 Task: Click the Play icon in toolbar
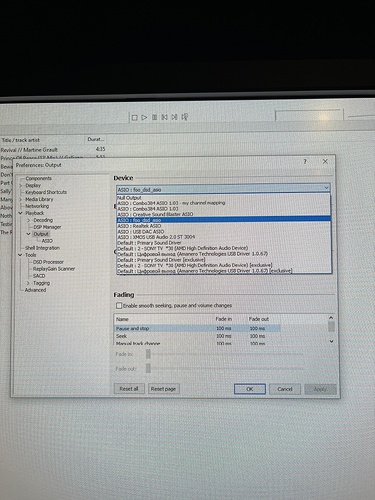click(144, 117)
